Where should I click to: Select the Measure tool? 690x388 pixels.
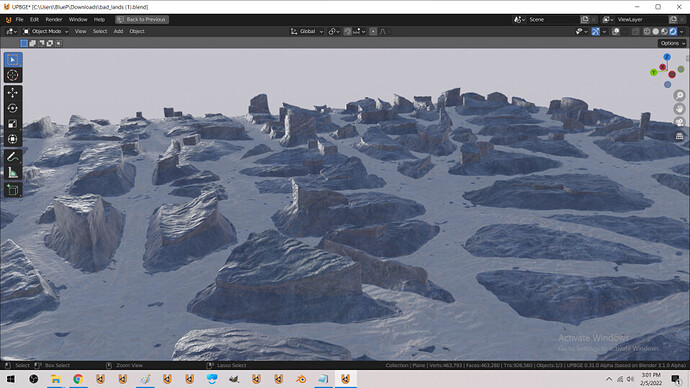point(12,172)
